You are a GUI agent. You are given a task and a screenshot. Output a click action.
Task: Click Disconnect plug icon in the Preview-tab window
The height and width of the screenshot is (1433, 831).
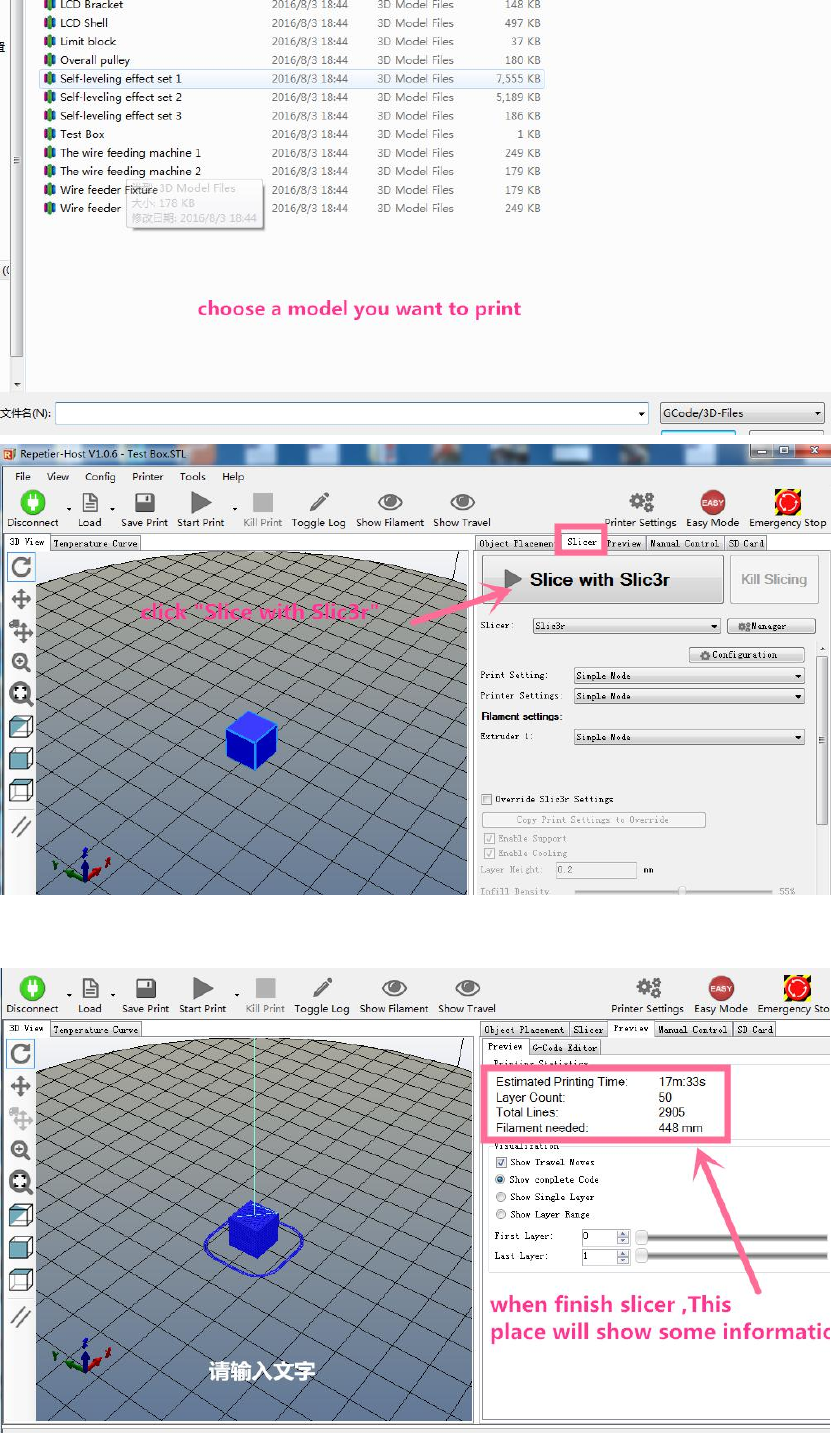(33, 988)
